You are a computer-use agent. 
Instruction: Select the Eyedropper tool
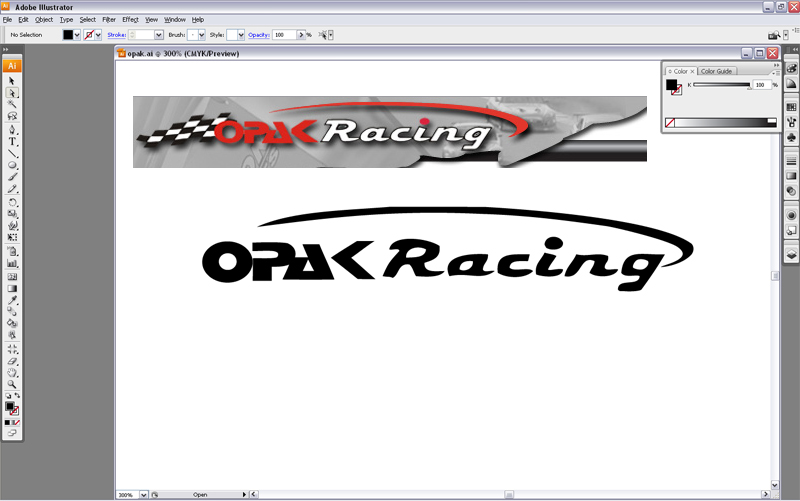pyautogui.click(x=12, y=300)
